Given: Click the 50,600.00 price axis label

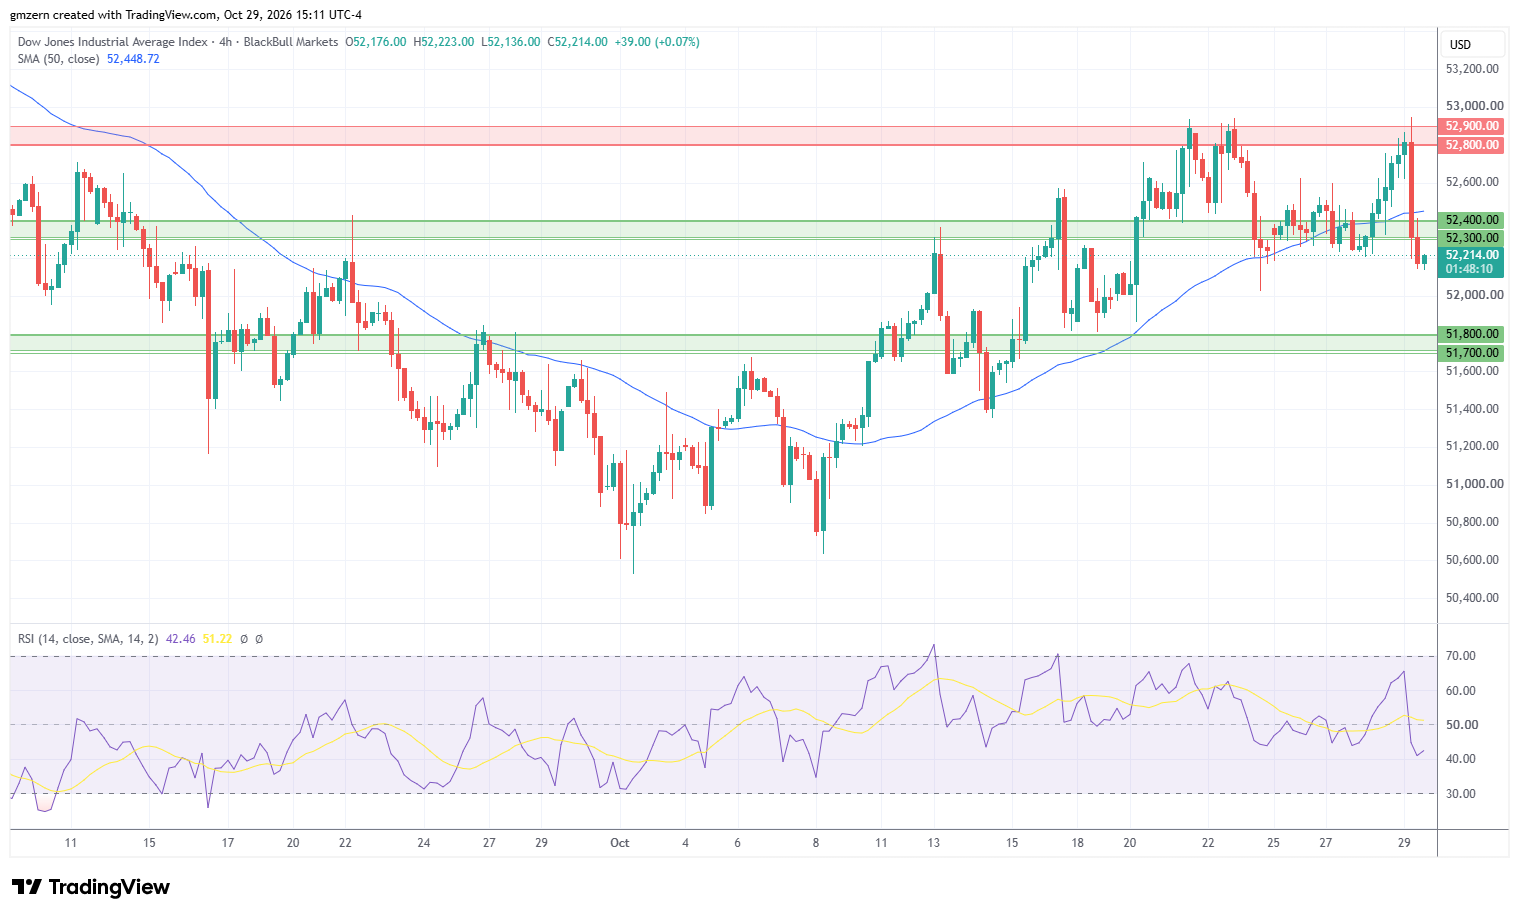Looking at the screenshot, I should click(1472, 560).
